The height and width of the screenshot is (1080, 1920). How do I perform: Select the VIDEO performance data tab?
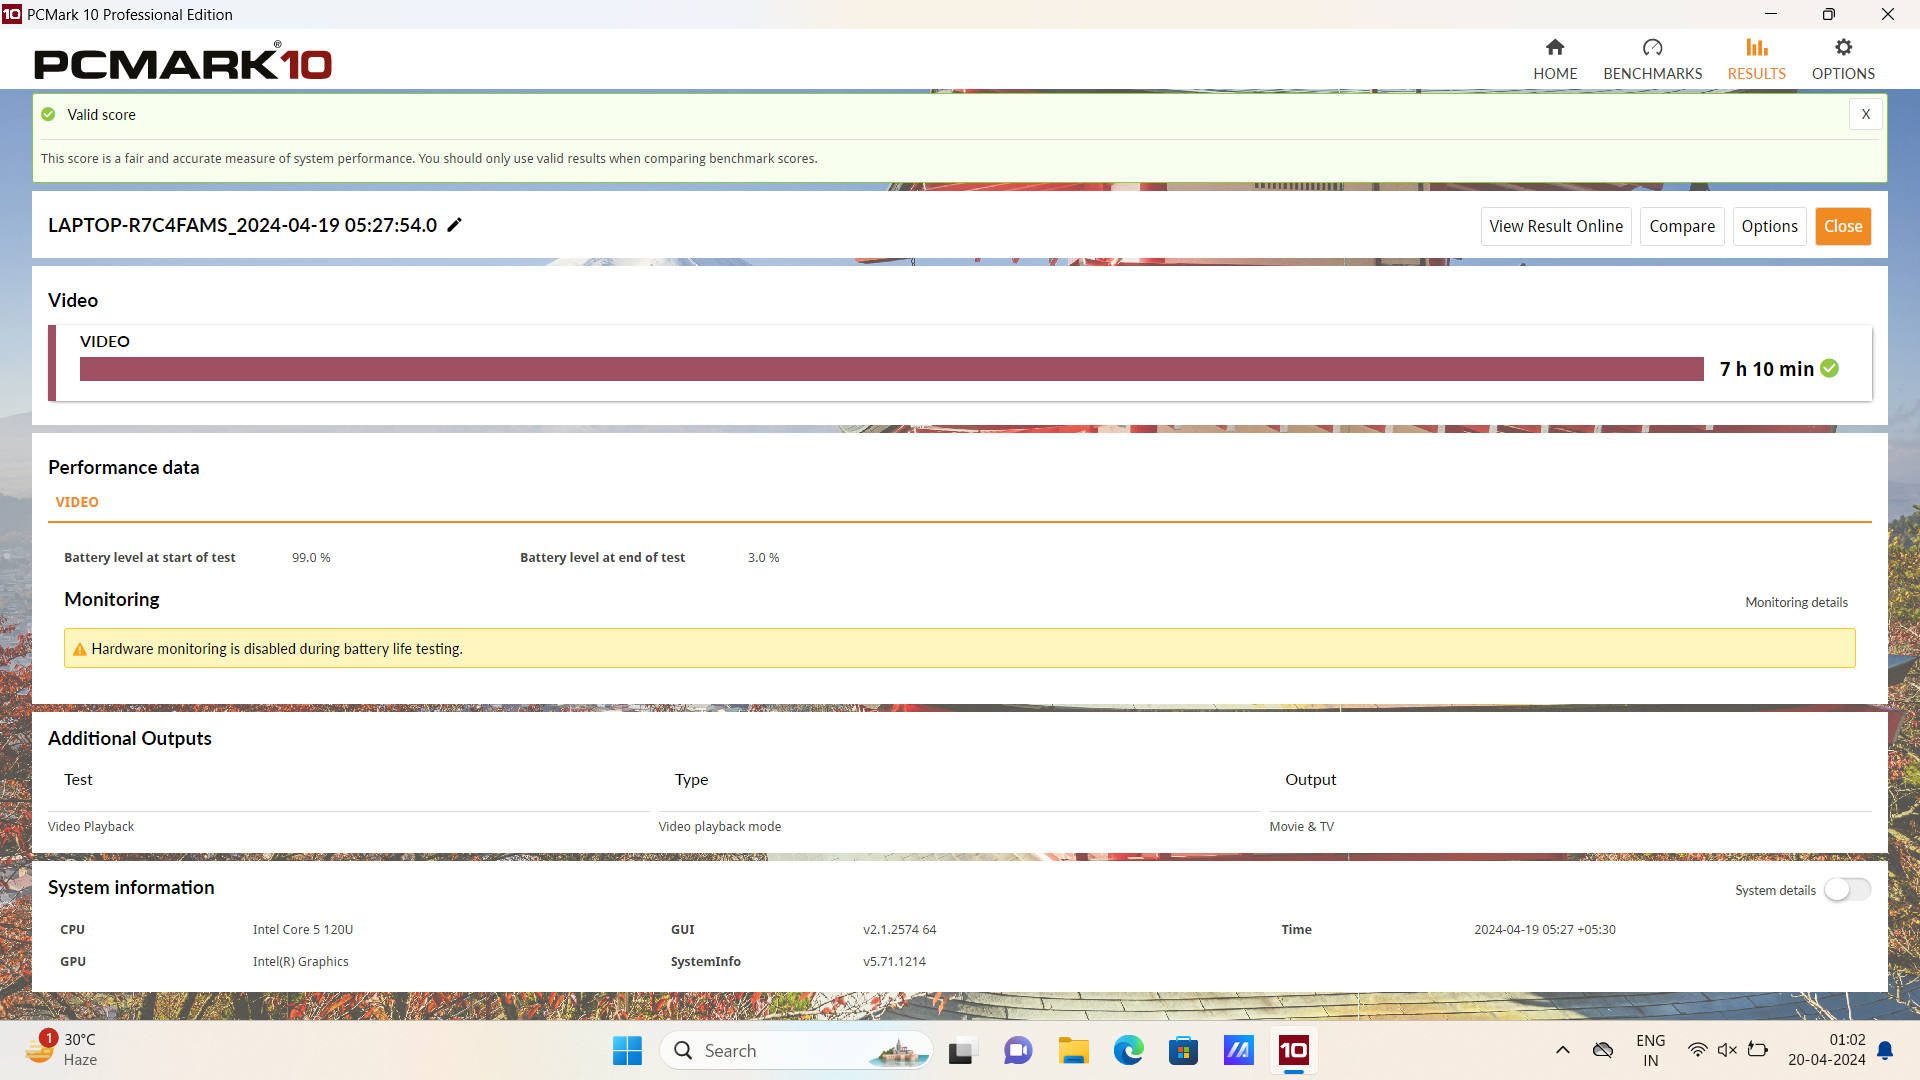click(77, 502)
